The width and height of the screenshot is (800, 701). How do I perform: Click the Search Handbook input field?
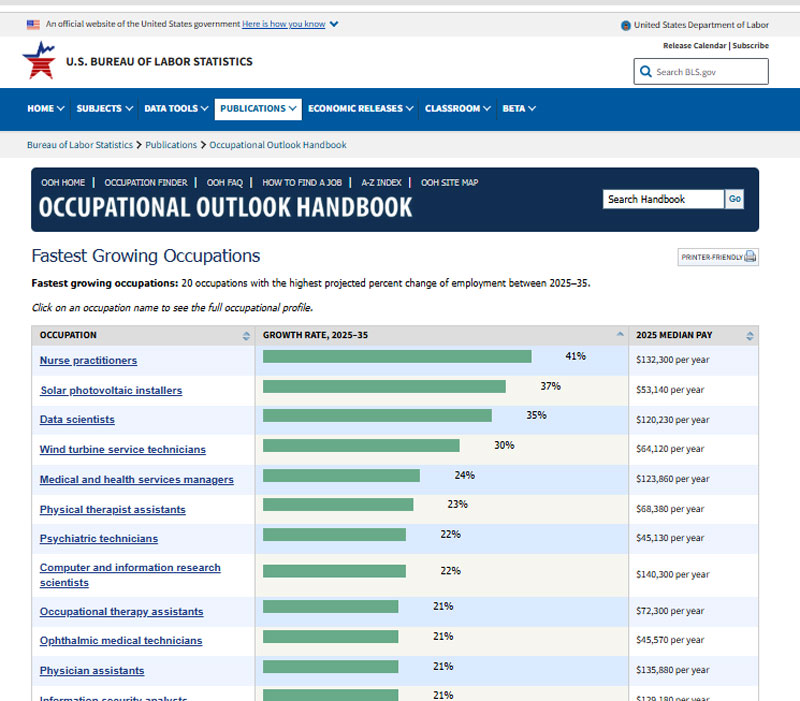pyautogui.click(x=663, y=199)
